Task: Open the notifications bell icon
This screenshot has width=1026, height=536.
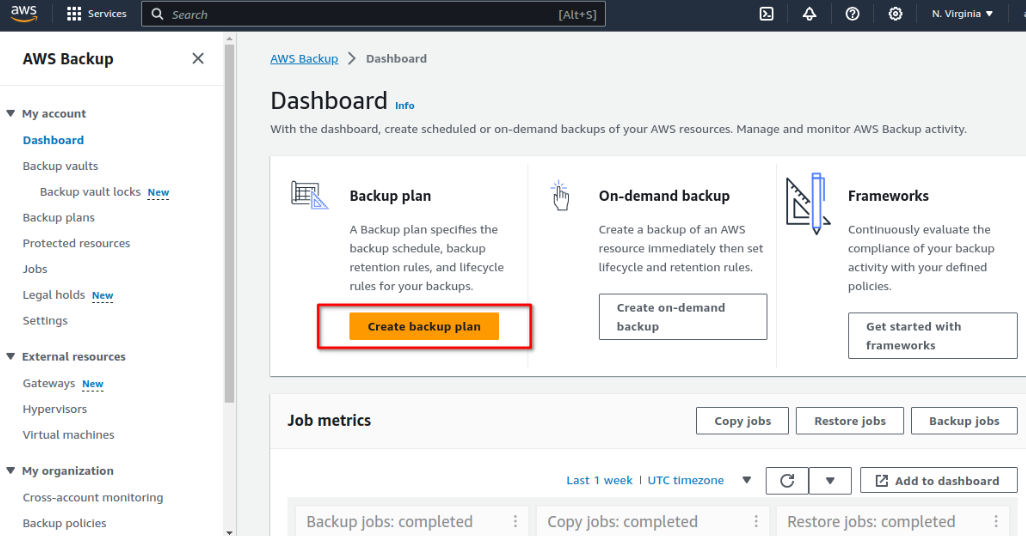Action: pyautogui.click(x=809, y=14)
